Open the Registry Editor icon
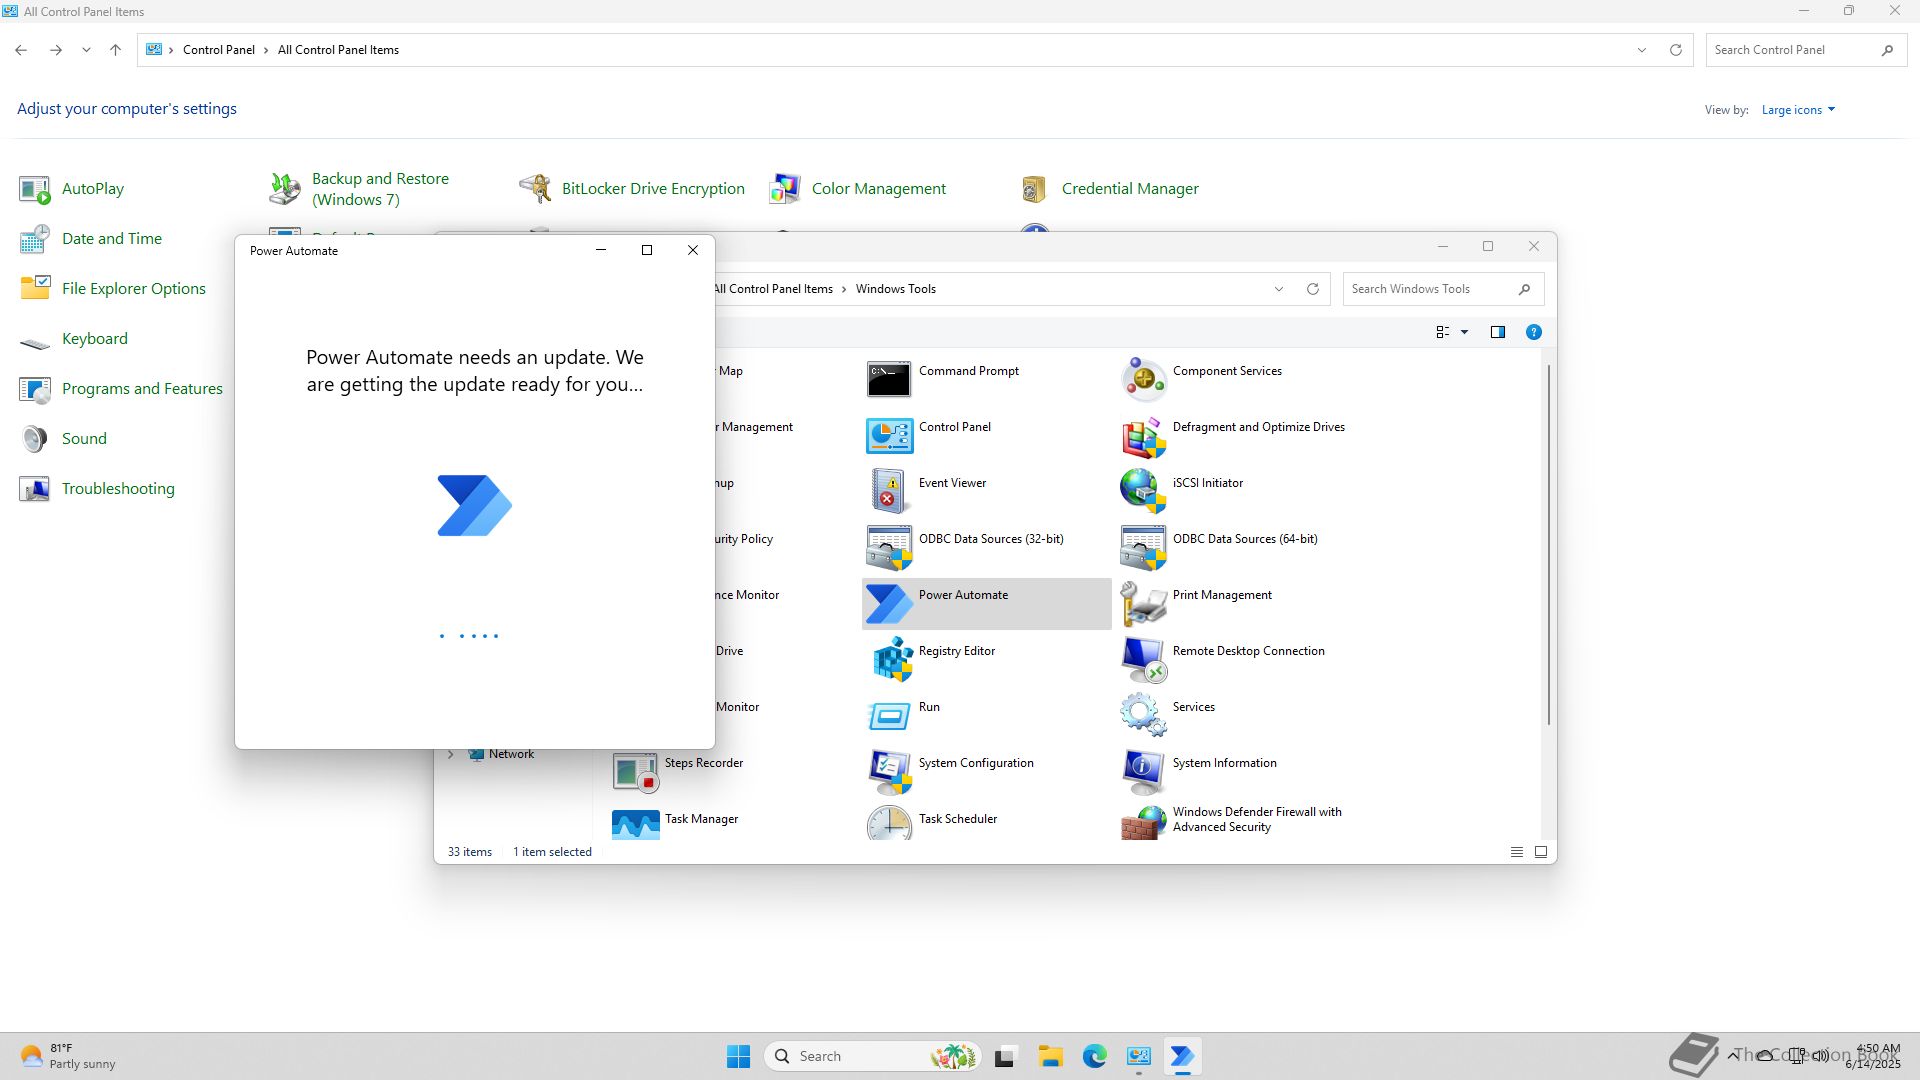The height and width of the screenshot is (1080, 1920). 888,659
